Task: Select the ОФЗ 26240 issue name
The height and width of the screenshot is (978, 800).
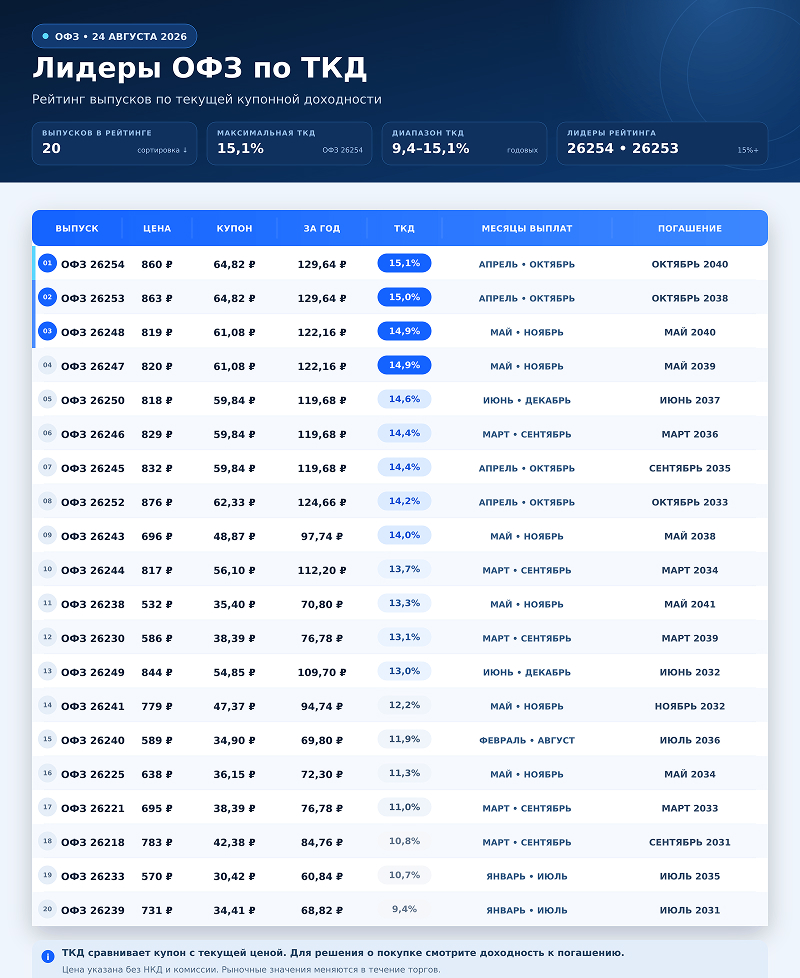Action: [93, 740]
